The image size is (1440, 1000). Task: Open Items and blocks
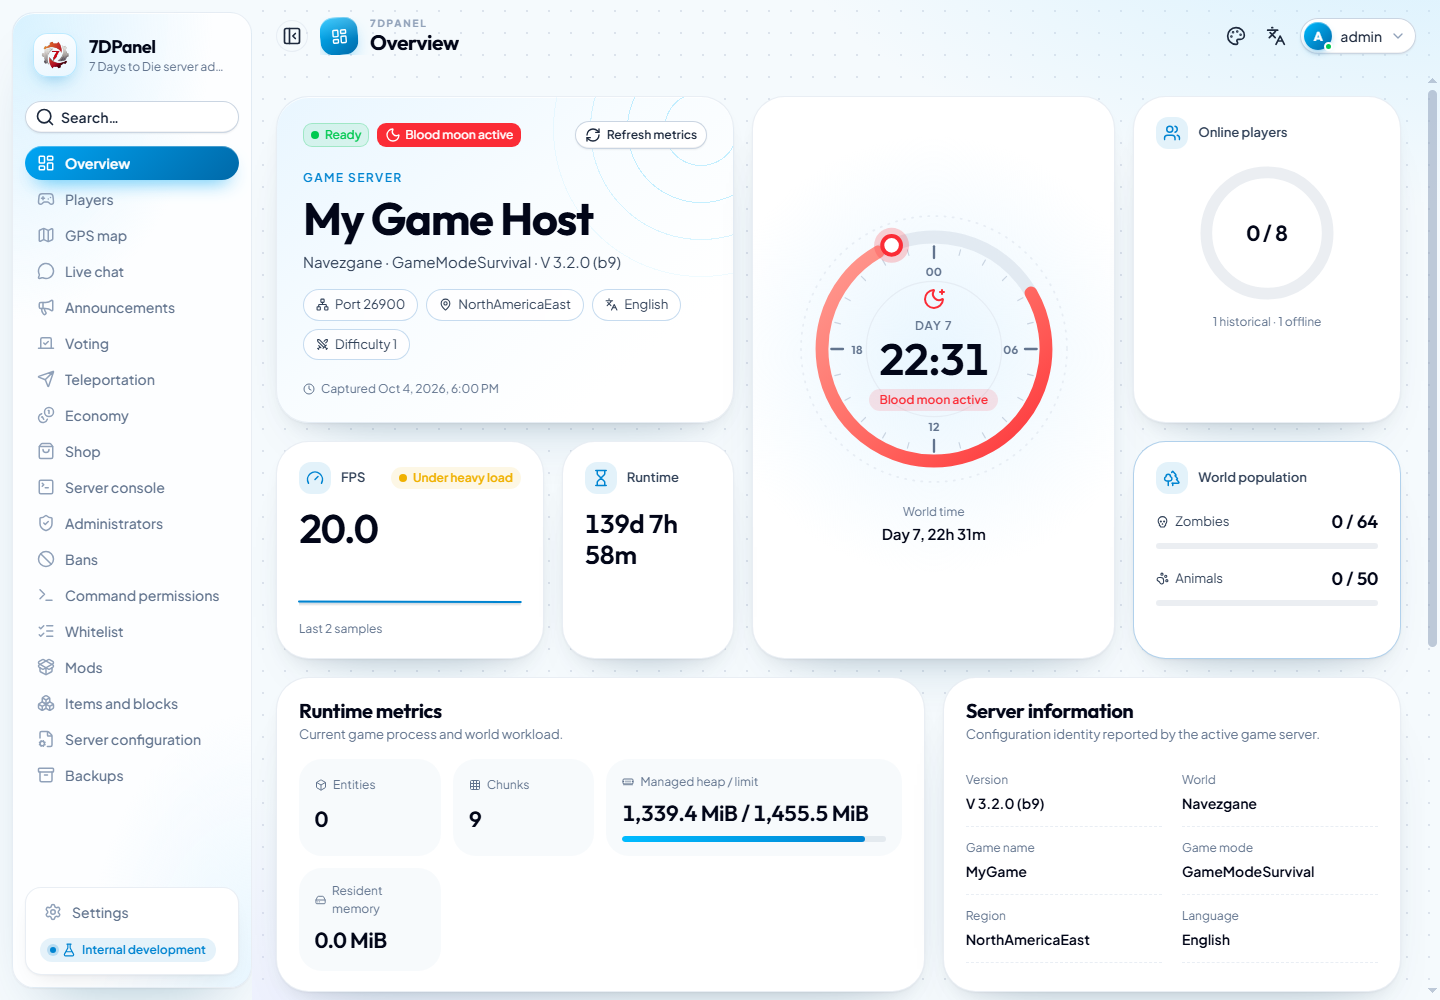132,704
